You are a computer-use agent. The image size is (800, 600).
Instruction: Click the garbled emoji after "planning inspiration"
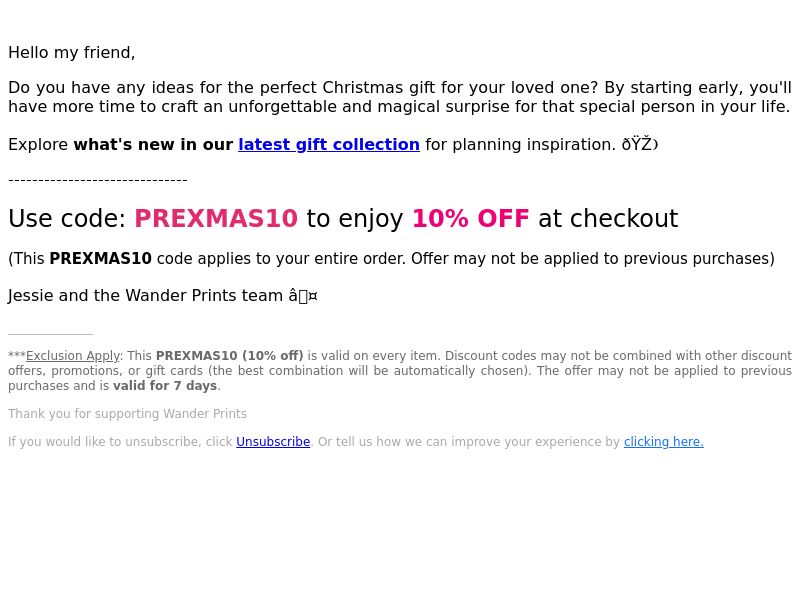(x=640, y=145)
